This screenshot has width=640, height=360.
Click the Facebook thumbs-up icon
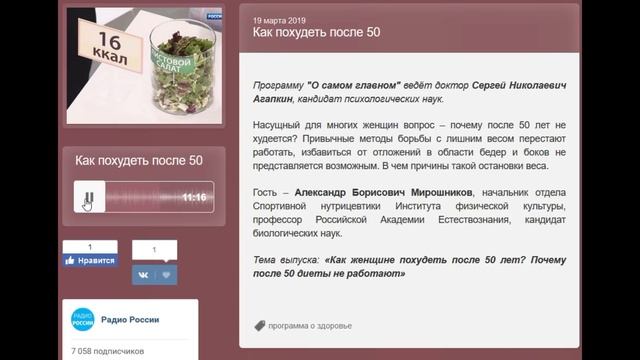70,260
